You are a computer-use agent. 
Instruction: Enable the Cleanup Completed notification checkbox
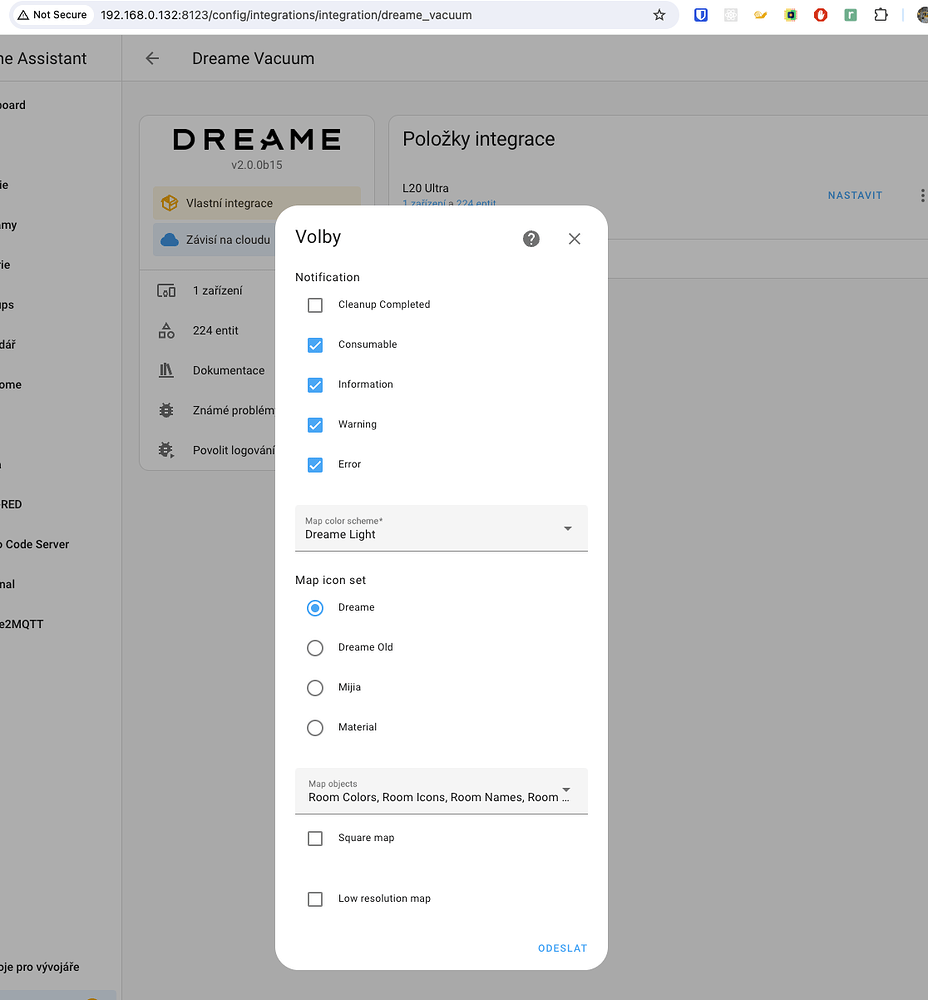tap(315, 304)
